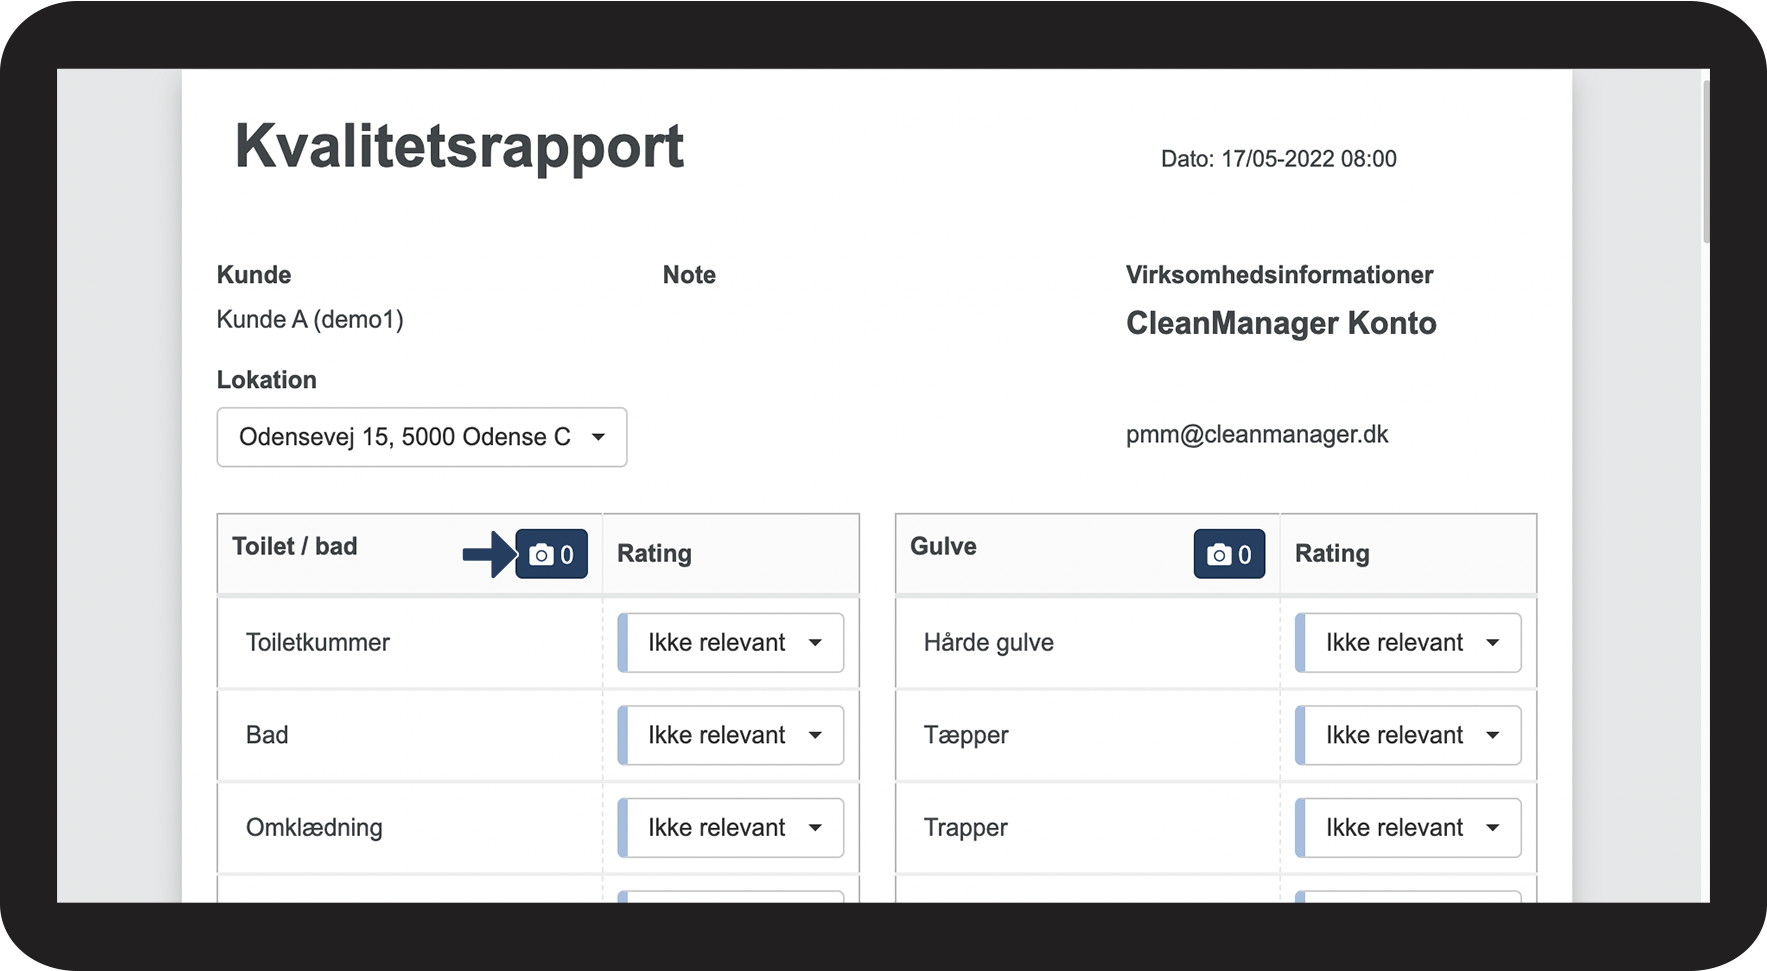Image resolution: width=1767 pixels, height=971 pixels.
Task: Open the rating dropdown for the Bad row
Action: click(731, 735)
